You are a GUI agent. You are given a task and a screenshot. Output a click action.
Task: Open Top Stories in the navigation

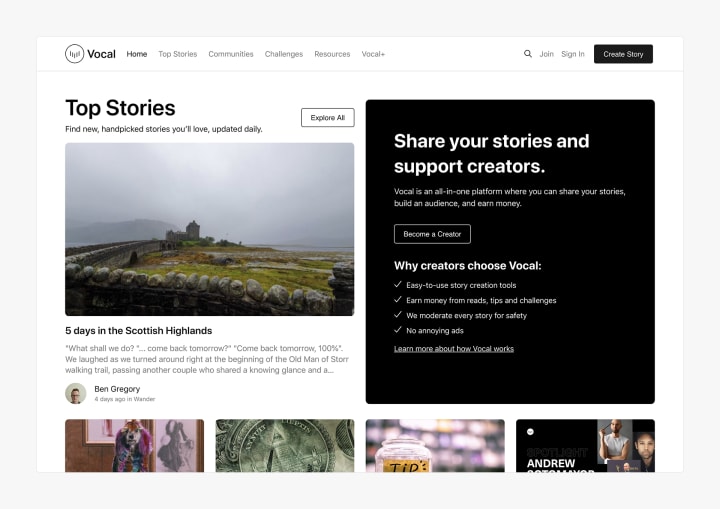[178, 54]
